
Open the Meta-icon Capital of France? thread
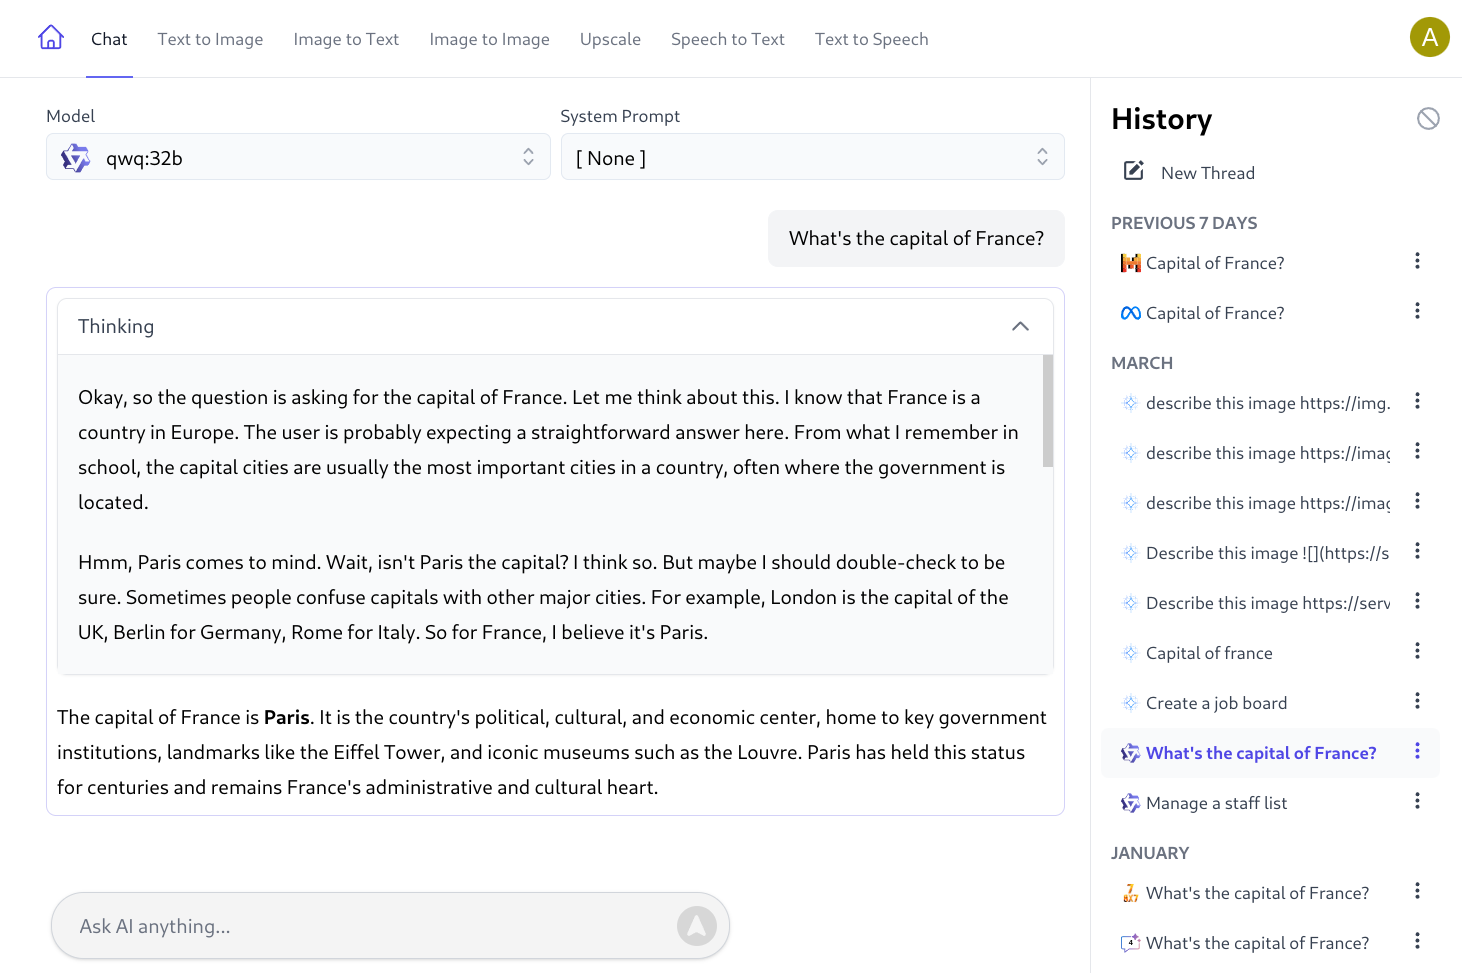point(1214,313)
